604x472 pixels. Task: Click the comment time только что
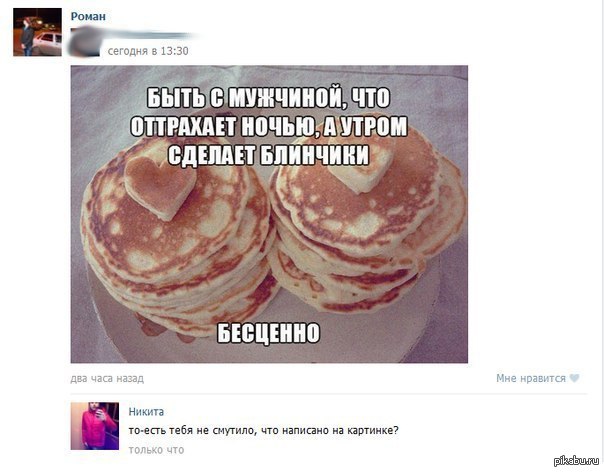click(x=156, y=450)
